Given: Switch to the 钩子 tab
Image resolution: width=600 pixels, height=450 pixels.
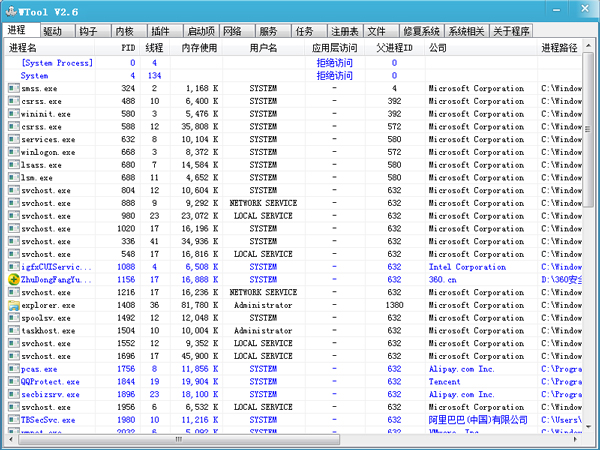Looking at the screenshot, I should [x=93, y=31].
